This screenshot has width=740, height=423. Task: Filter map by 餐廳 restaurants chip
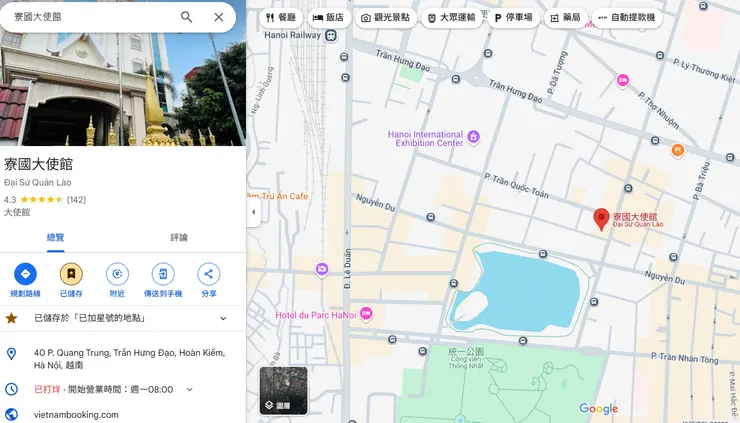(x=281, y=17)
